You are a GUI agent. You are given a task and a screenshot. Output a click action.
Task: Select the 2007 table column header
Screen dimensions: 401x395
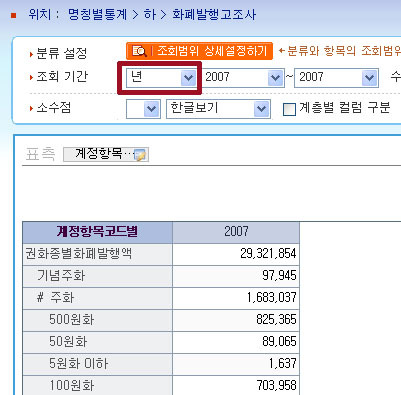tap(236, 232)
